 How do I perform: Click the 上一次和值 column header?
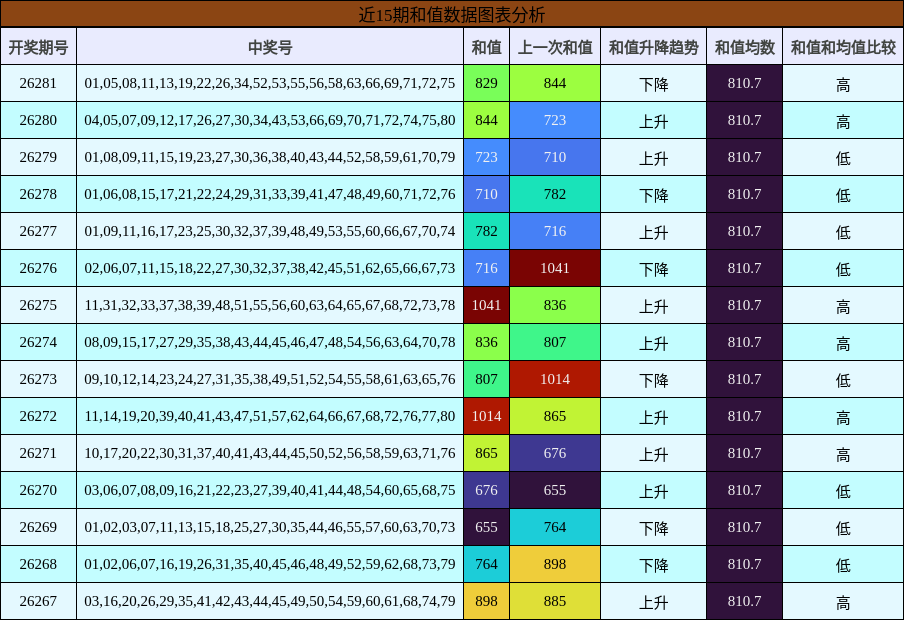555,47
